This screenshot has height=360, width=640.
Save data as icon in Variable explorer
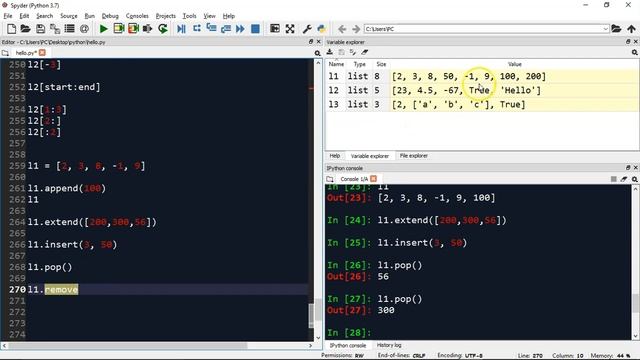(x=353, y=52)
